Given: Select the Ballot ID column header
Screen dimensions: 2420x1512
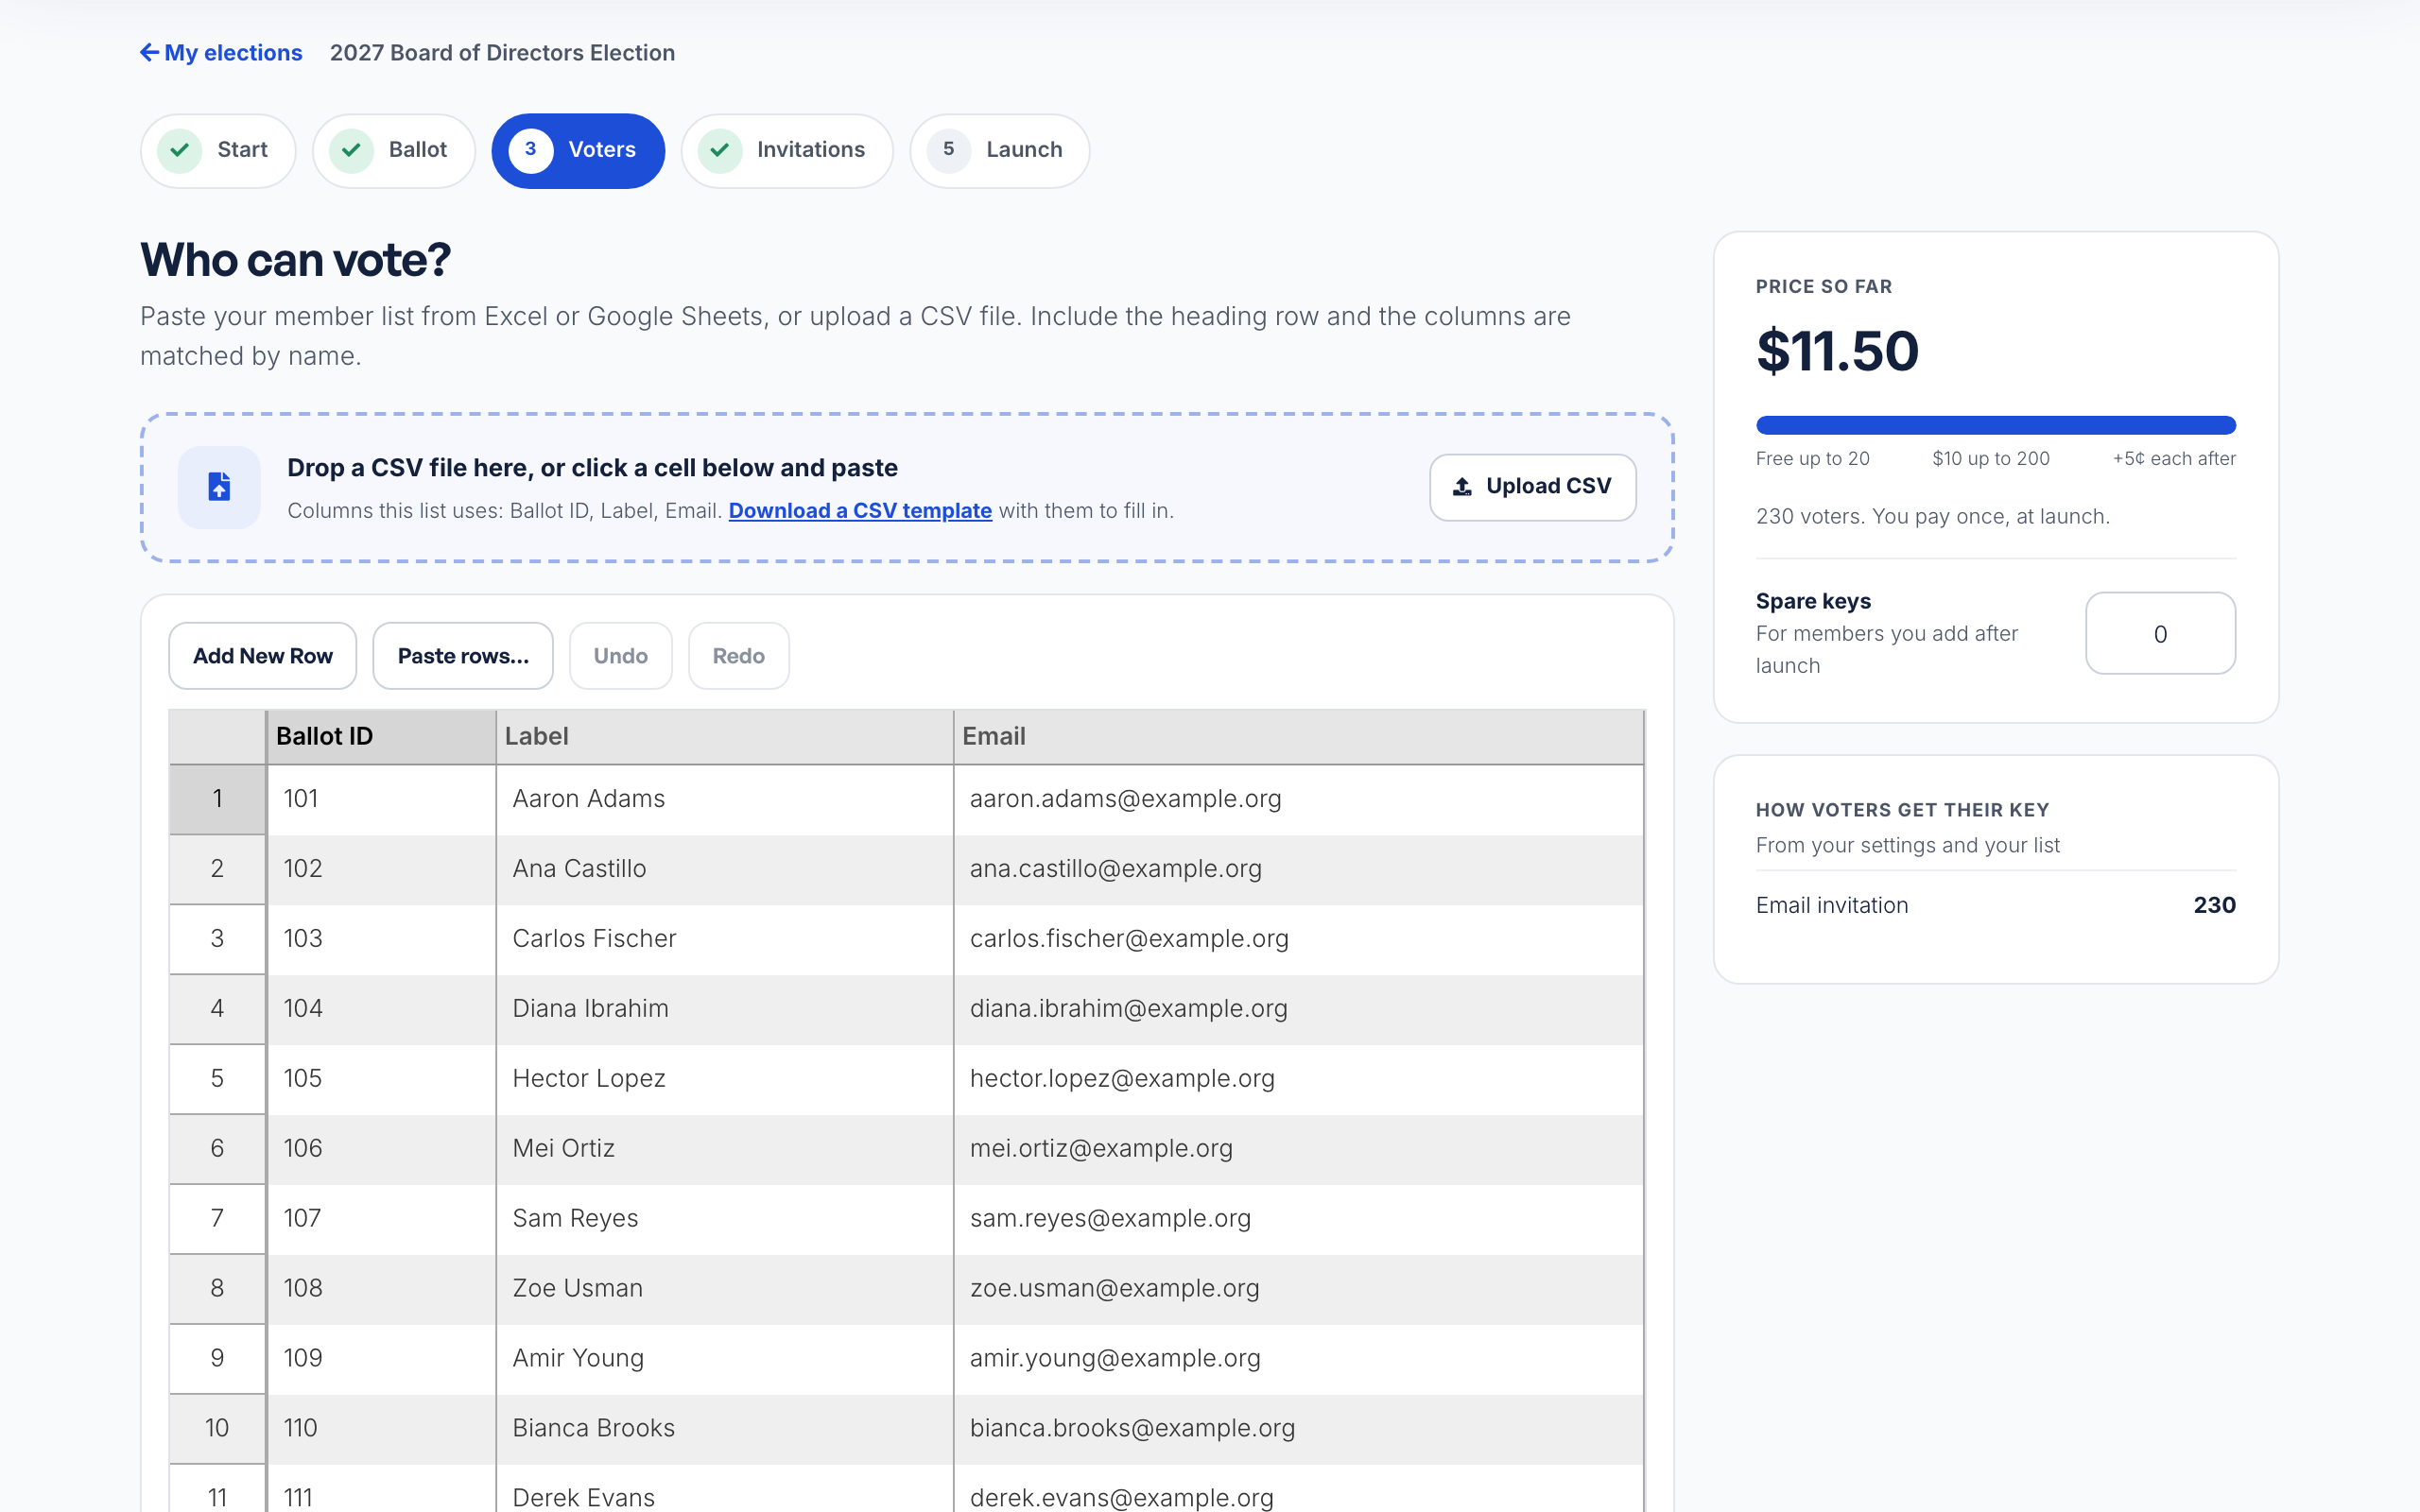Looking at the screenshot, I should [381, 737].
